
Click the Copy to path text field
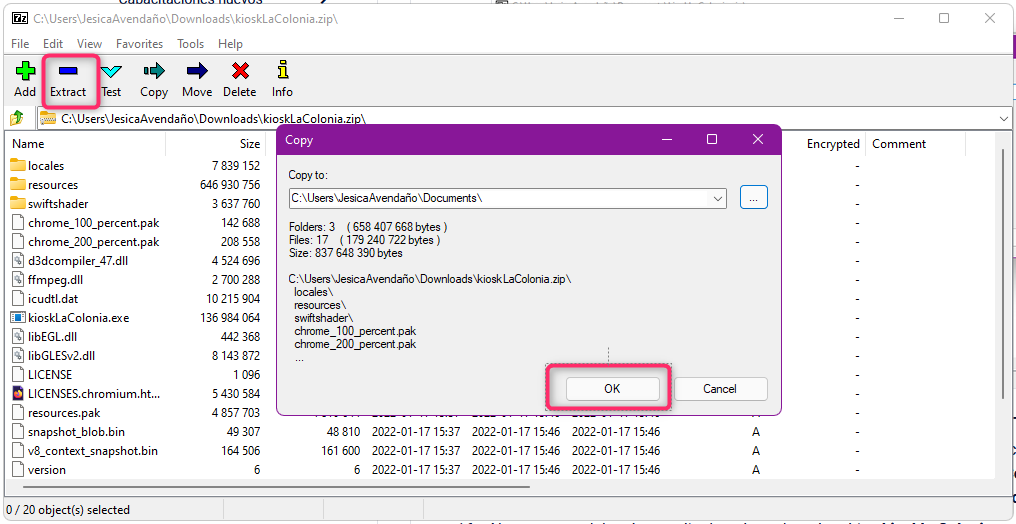pos(498,198)
